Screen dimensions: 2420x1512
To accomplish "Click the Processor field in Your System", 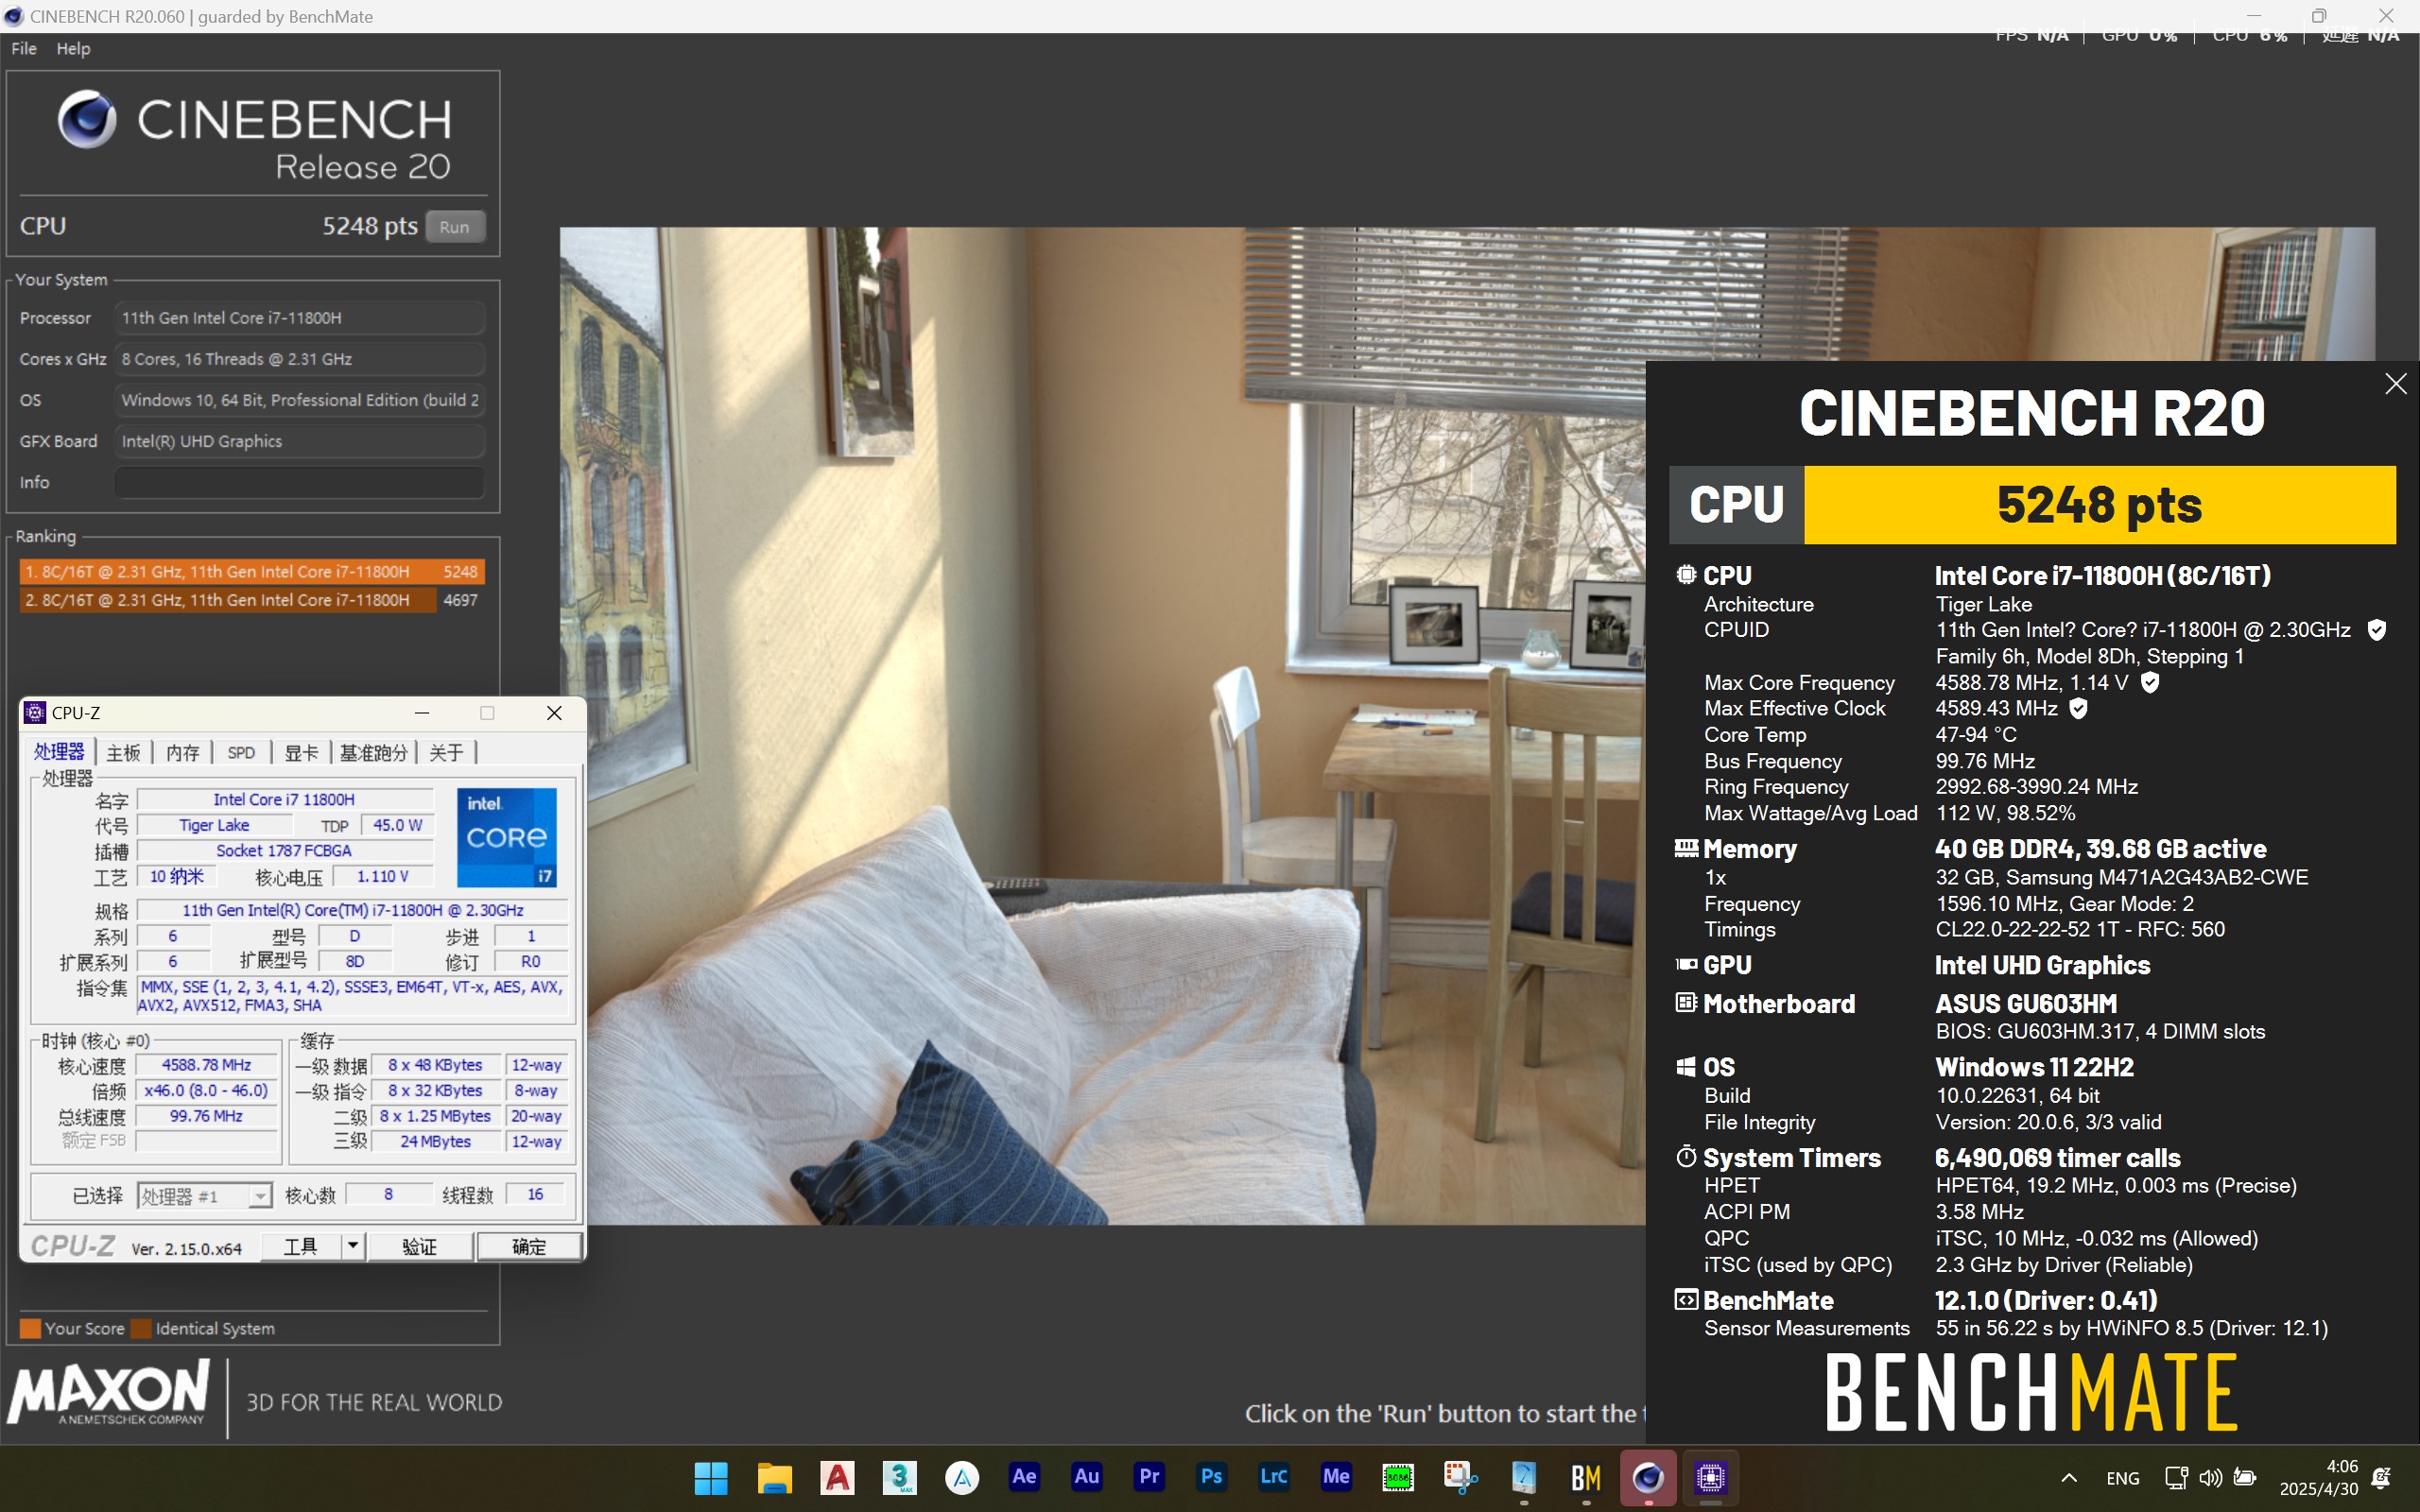I will tap(299, 318).
